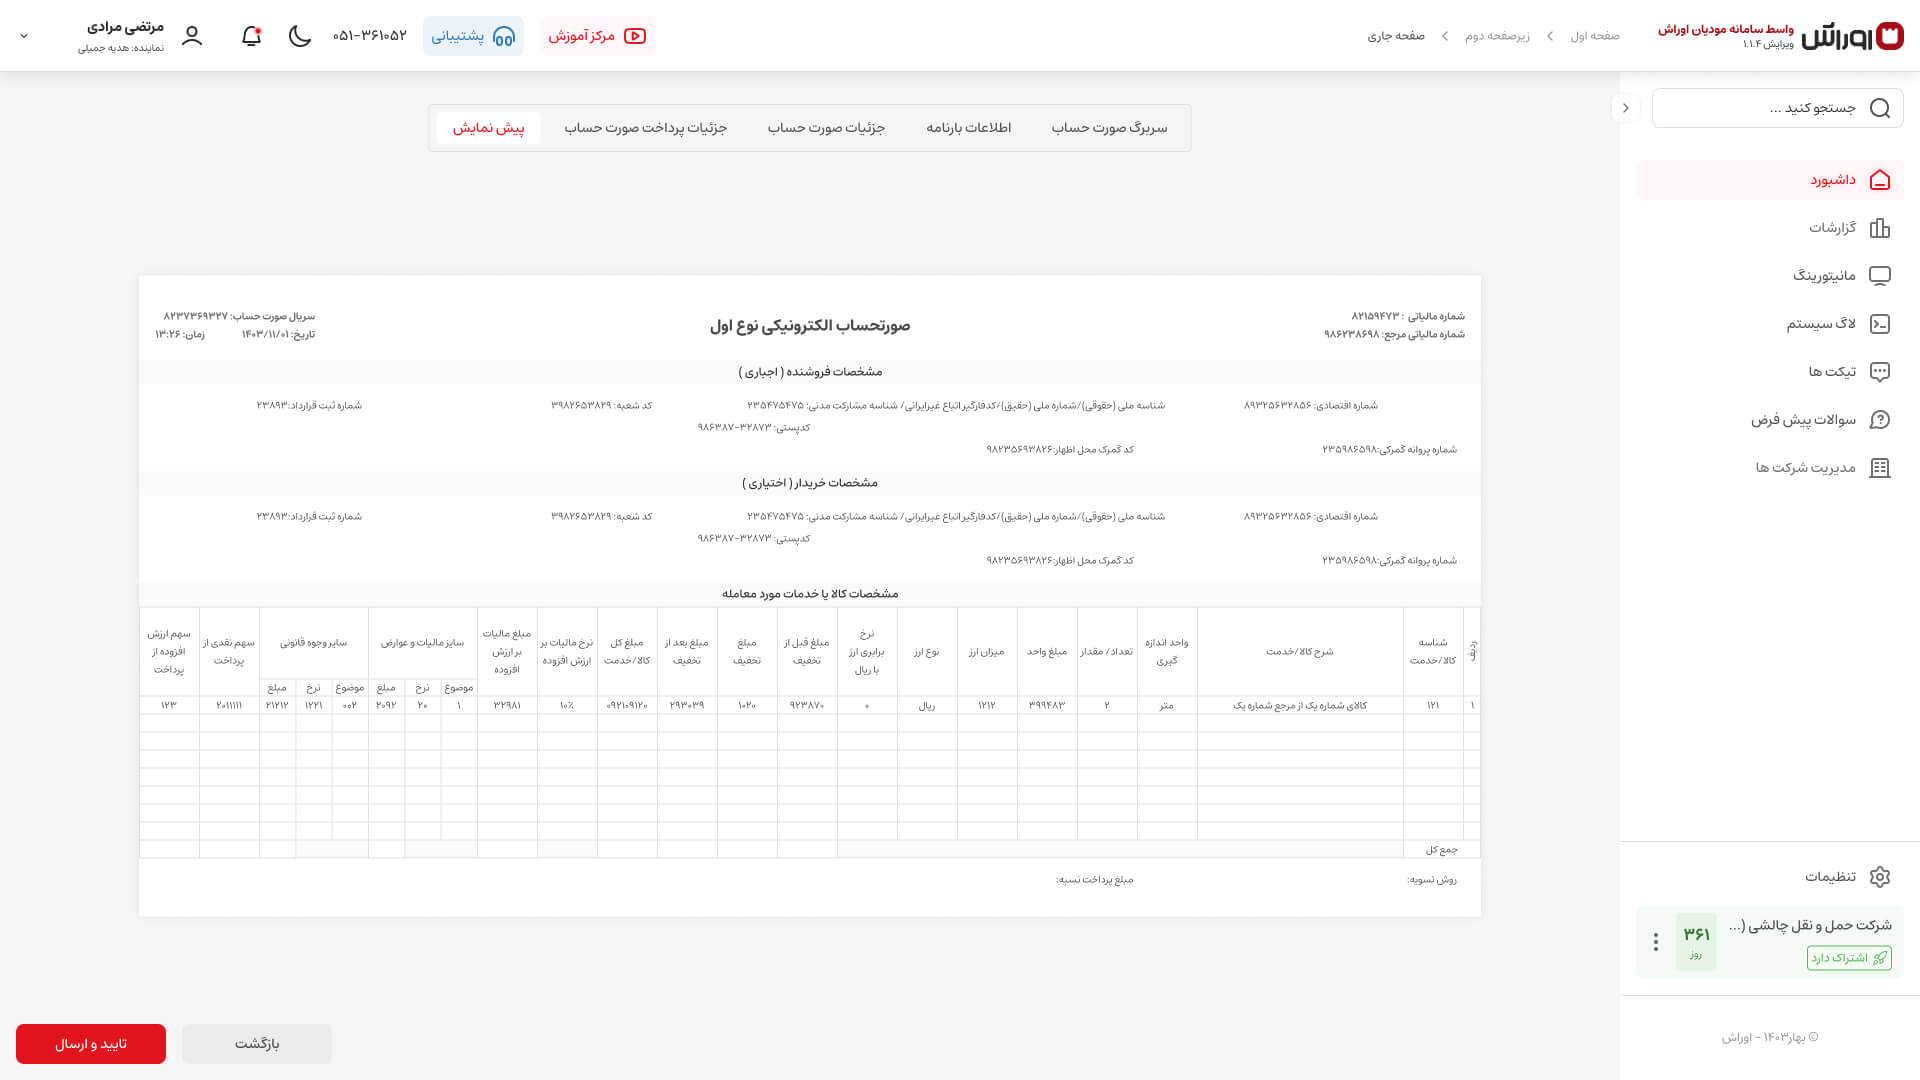Image resolution: width=1920 pixels, height=1080 pixels.
Task: Click the مانیتورینگ monitor icon
Action: [x=1880, y=276]
